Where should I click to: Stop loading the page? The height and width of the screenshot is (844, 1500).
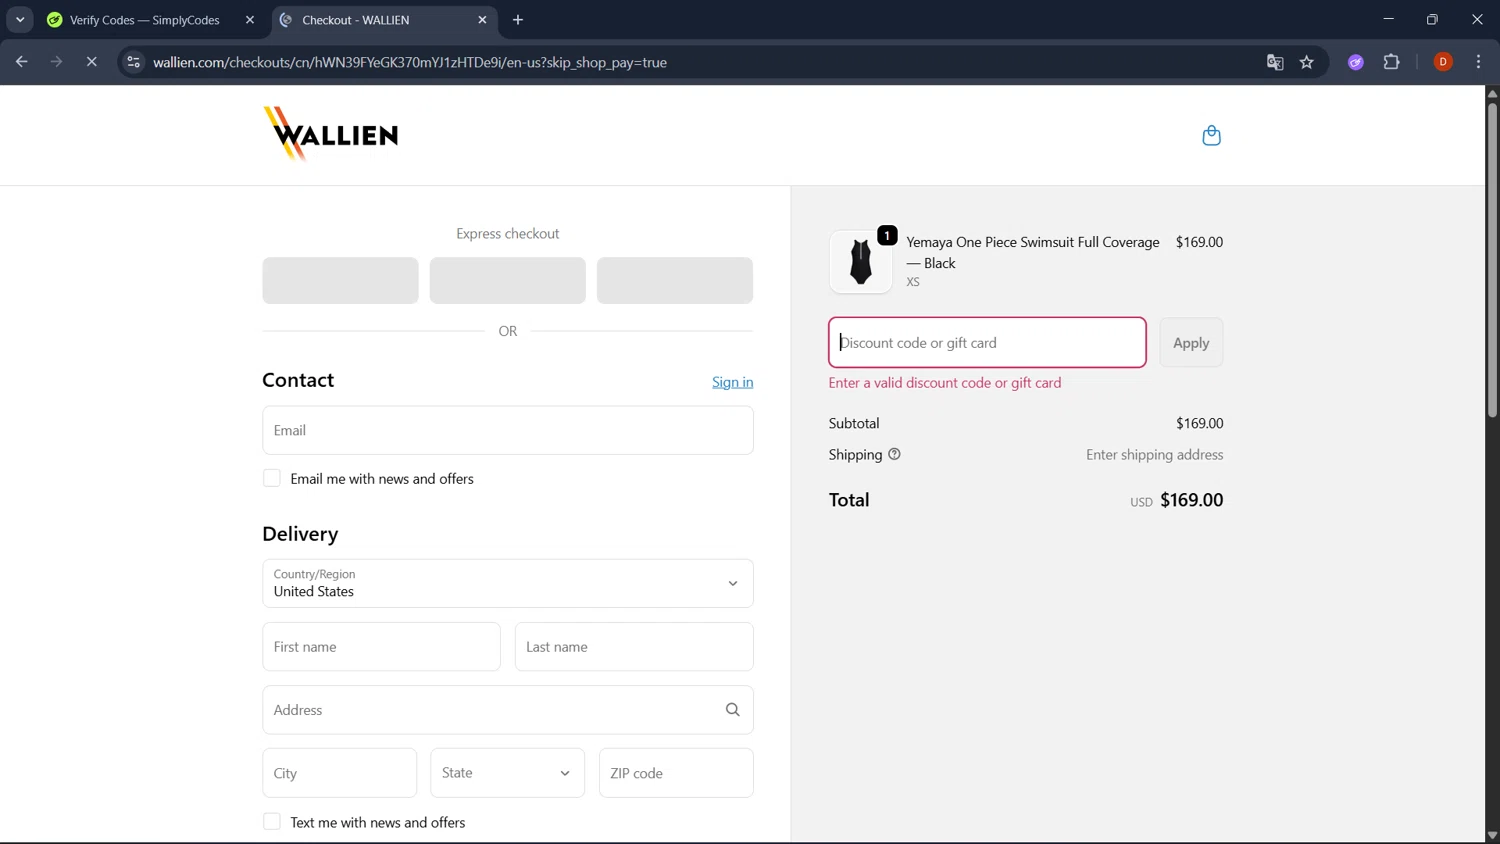point(91,62)
